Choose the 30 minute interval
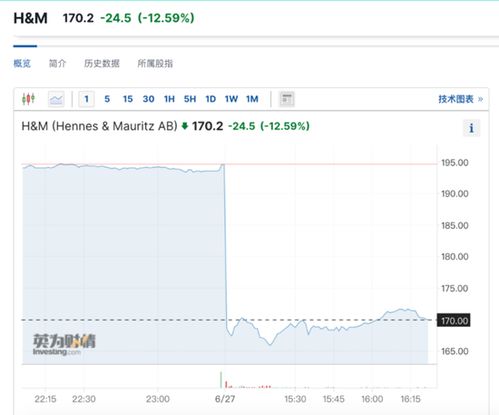This screenshot has width=499, height=415. pos(148,99)
